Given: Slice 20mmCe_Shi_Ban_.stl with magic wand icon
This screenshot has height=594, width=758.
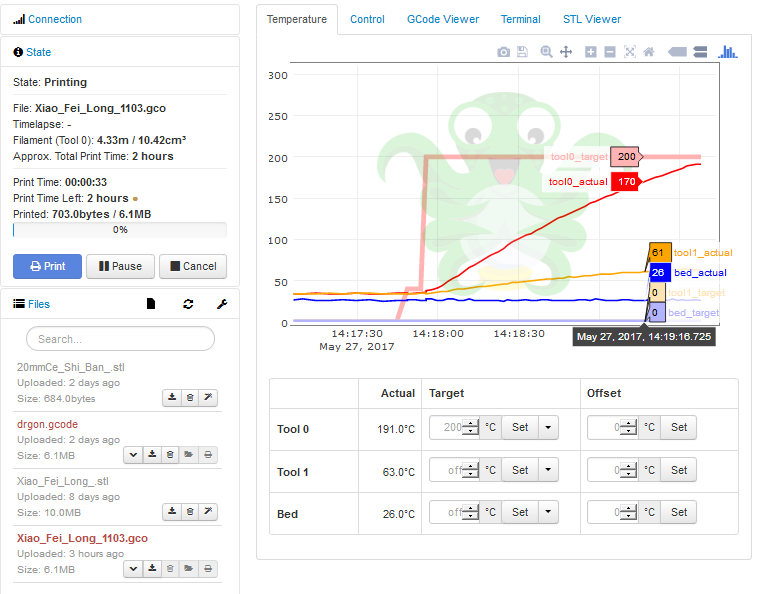Looking at the screenshot, I should (x=208, y=398).
